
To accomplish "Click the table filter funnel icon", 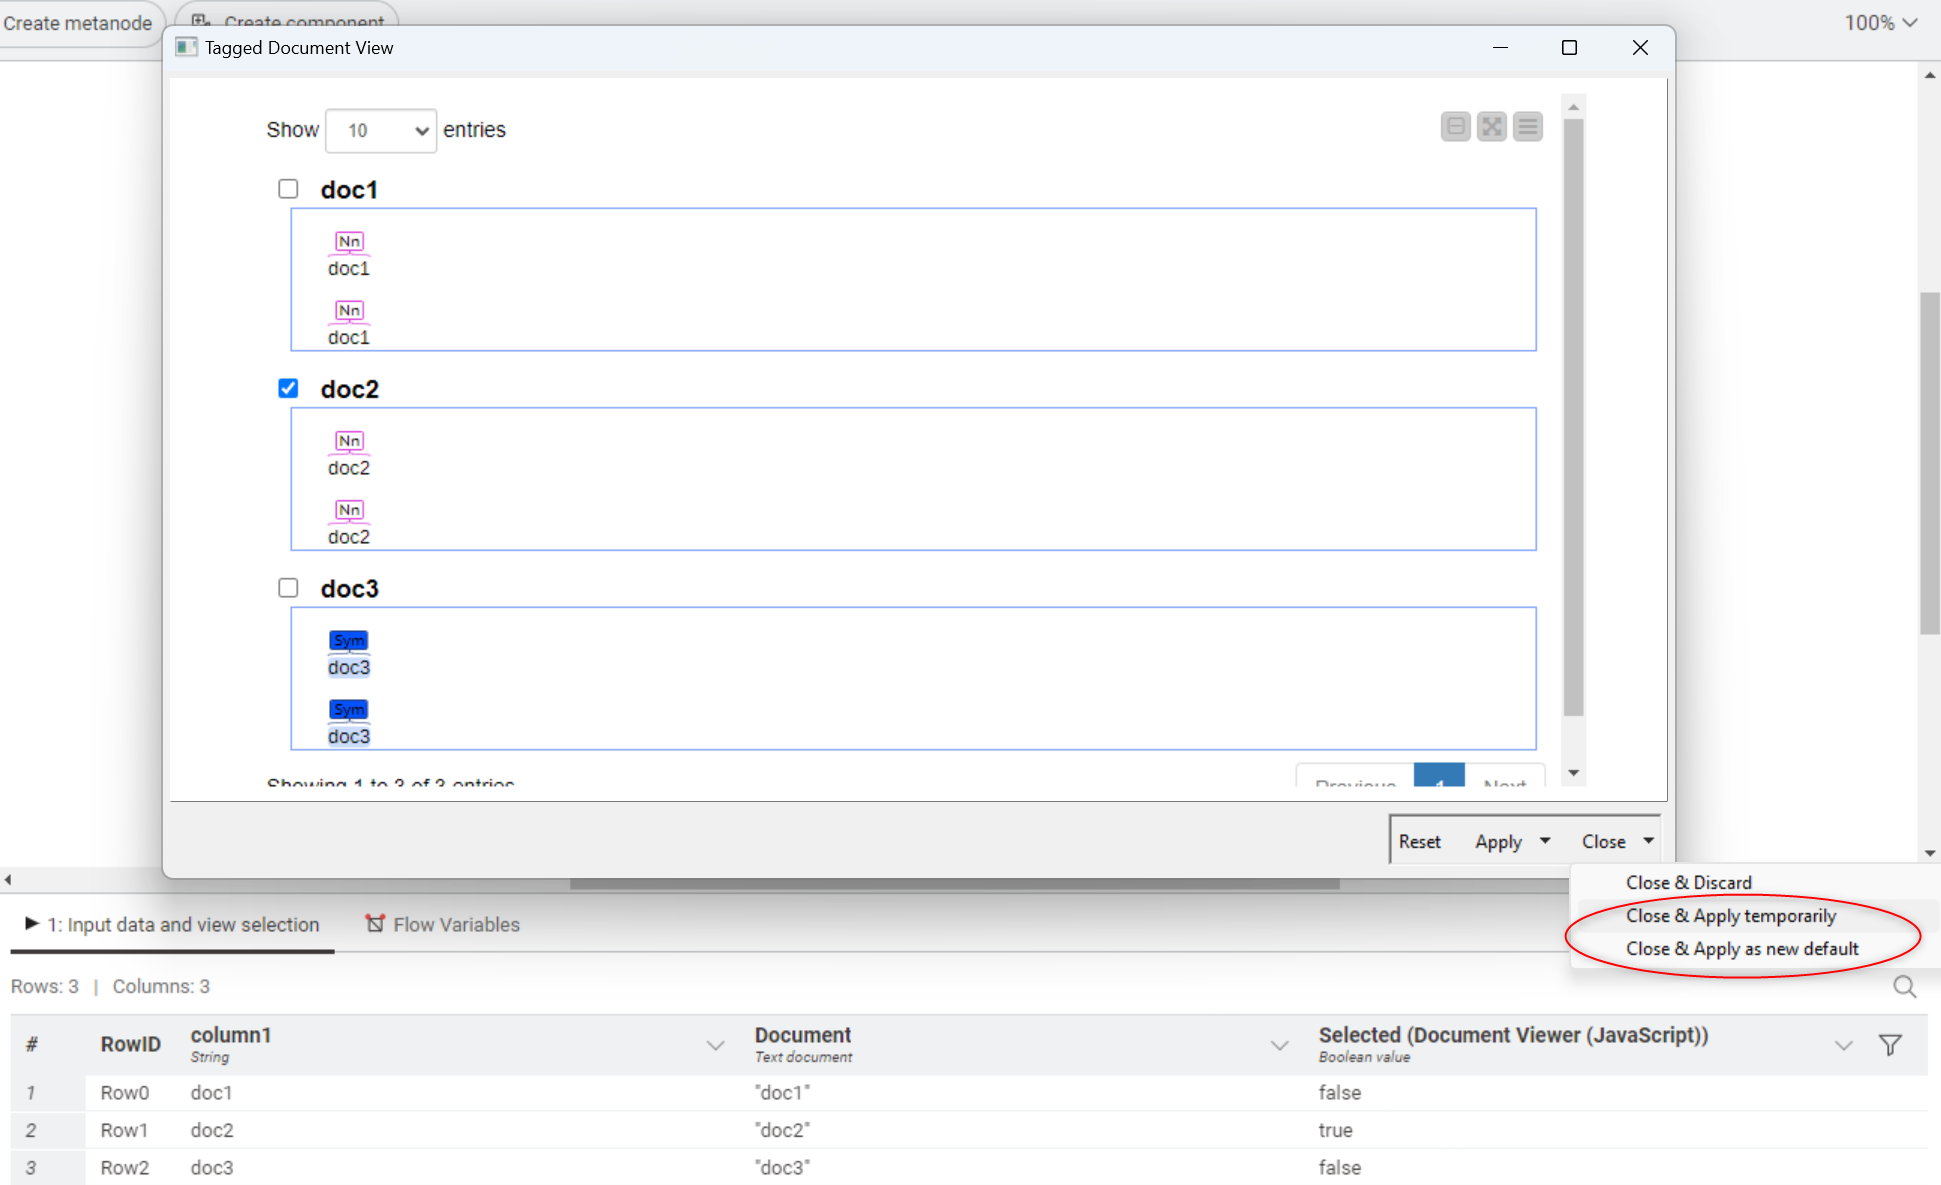I will pos(1889,1045).
